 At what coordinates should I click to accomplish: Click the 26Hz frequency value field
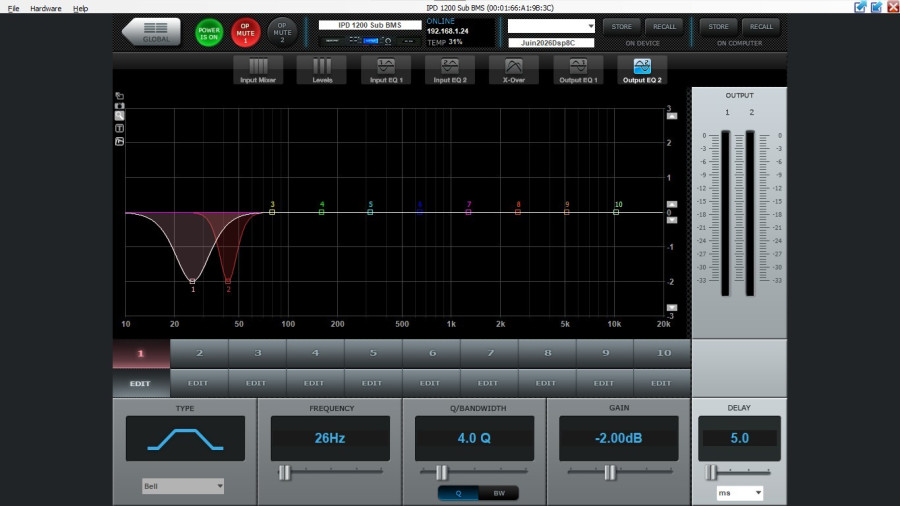330,438
